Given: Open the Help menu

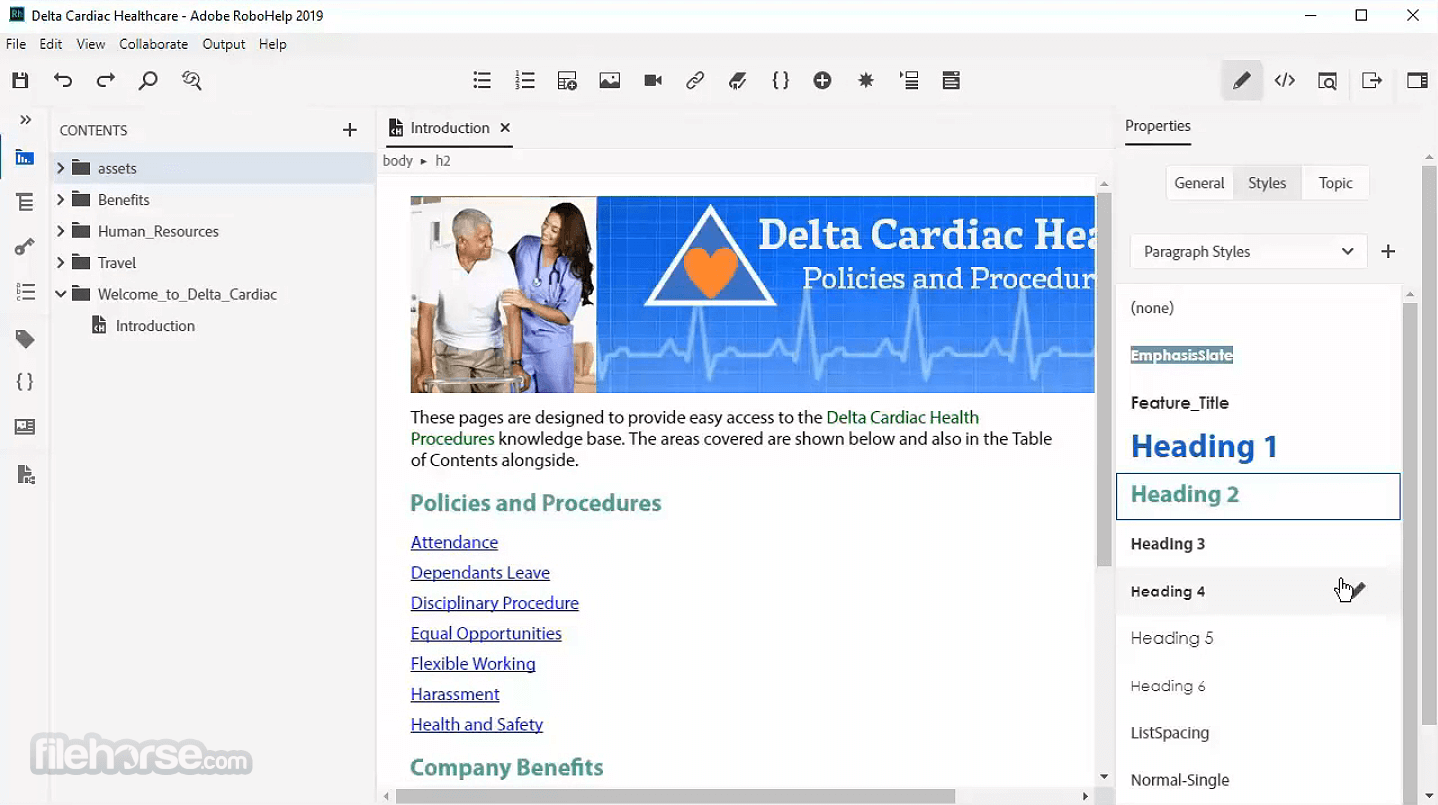Looking at the screenshot, I should 273,44.
